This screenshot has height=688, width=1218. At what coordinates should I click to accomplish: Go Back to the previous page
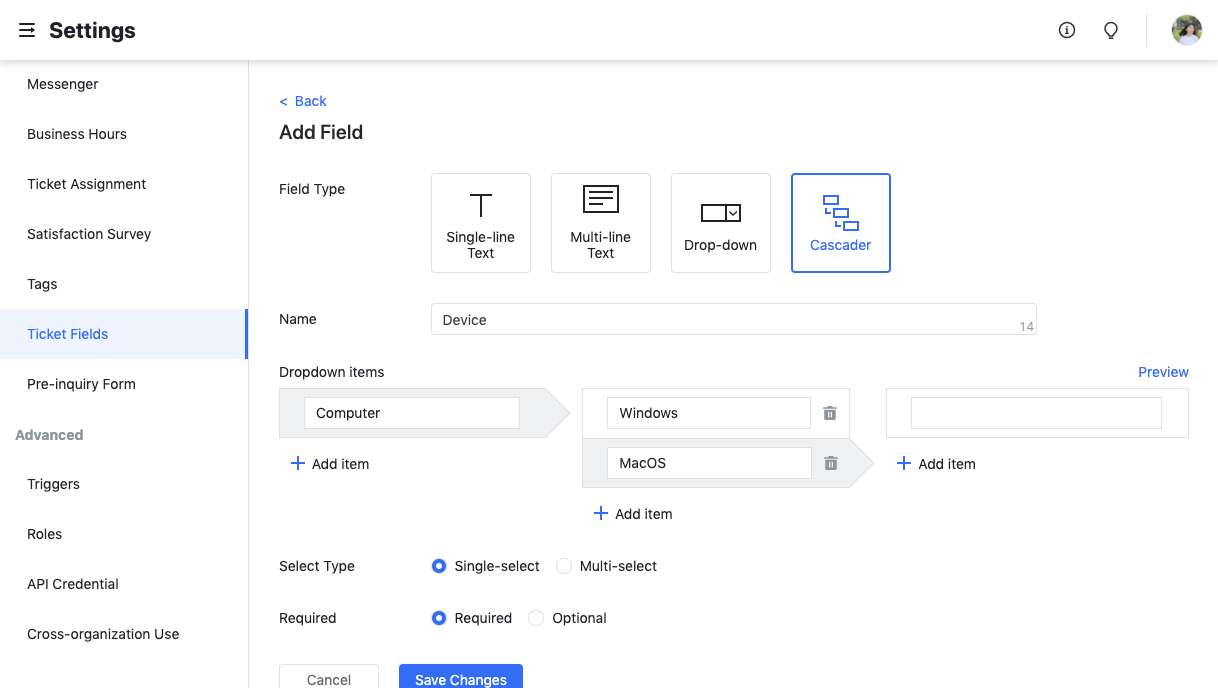pyautogui.click(x=303, y=101)
